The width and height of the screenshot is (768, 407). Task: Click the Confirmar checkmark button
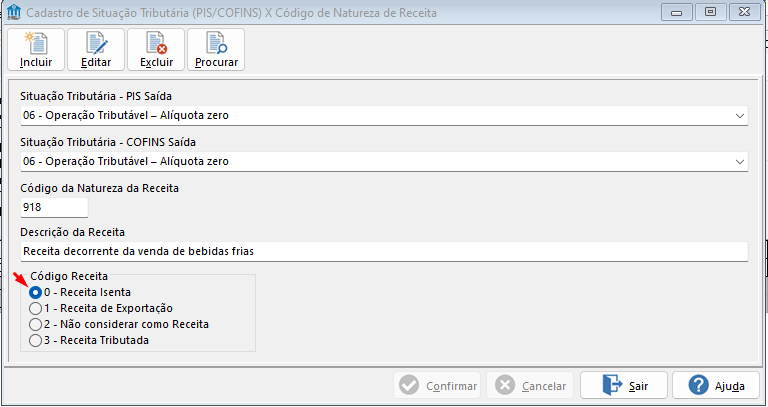click(437, 385)
